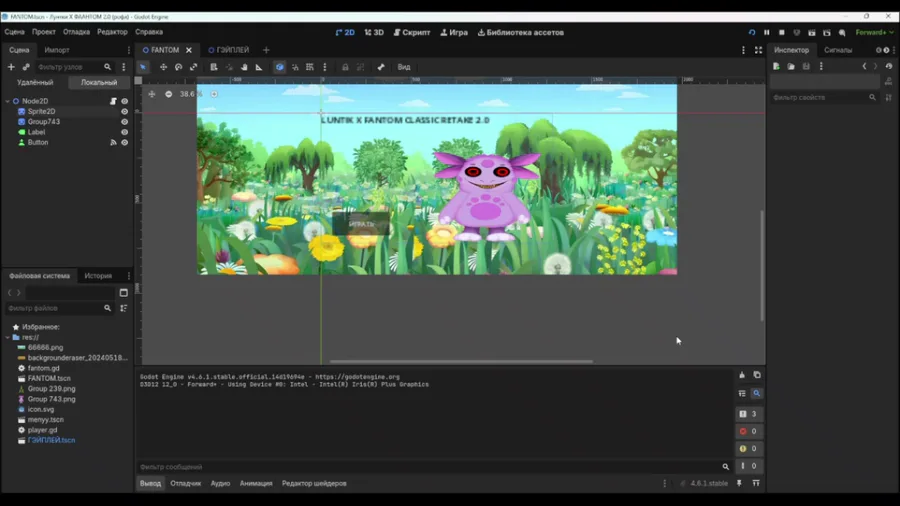Open the Библиотека ассетов workspace
Image resolution: width=900 pixels, height=506 pixels.
pos(521,33)
